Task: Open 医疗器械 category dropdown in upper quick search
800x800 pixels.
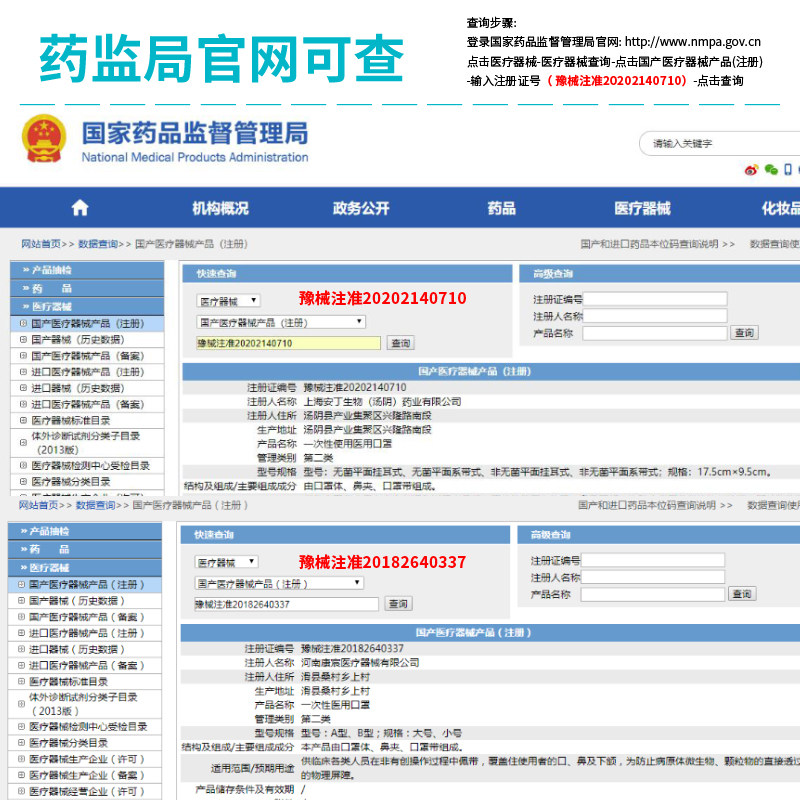Action: click(x=229, y=301)
